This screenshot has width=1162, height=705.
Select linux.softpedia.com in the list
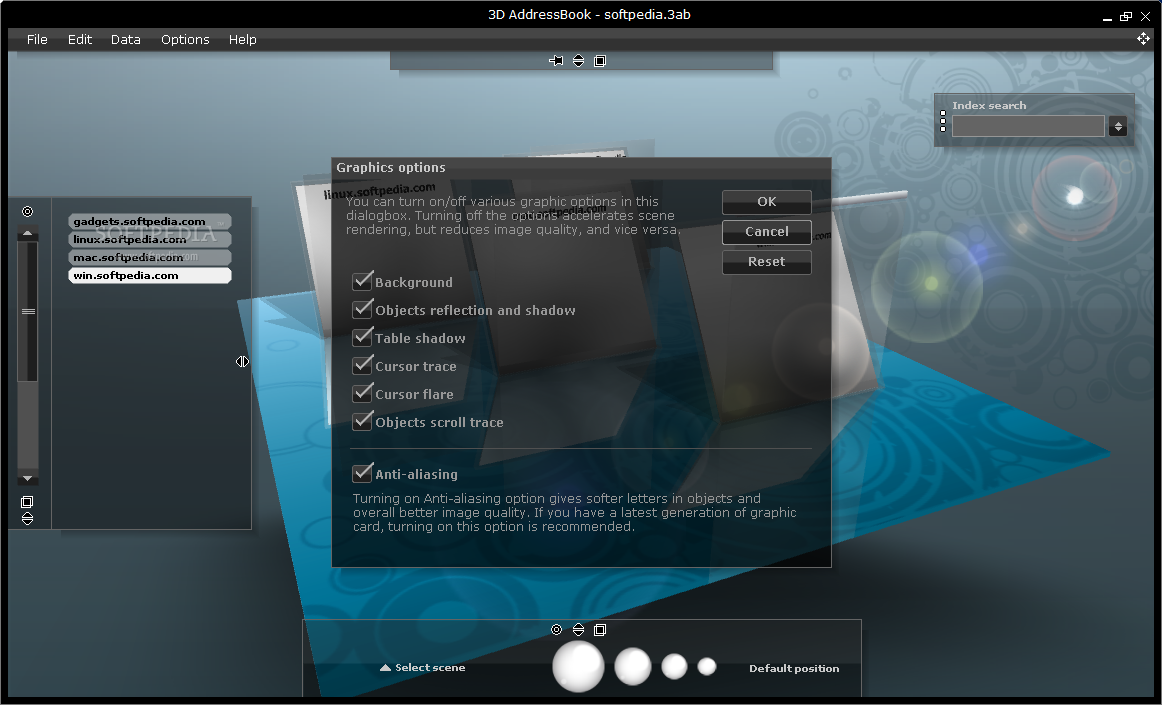click(x=150, y=239)
